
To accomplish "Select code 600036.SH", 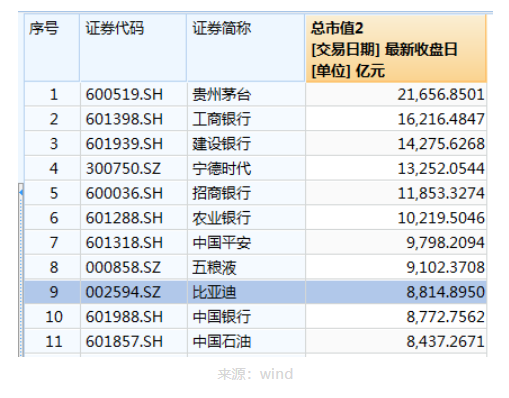I will click(124, 193).
